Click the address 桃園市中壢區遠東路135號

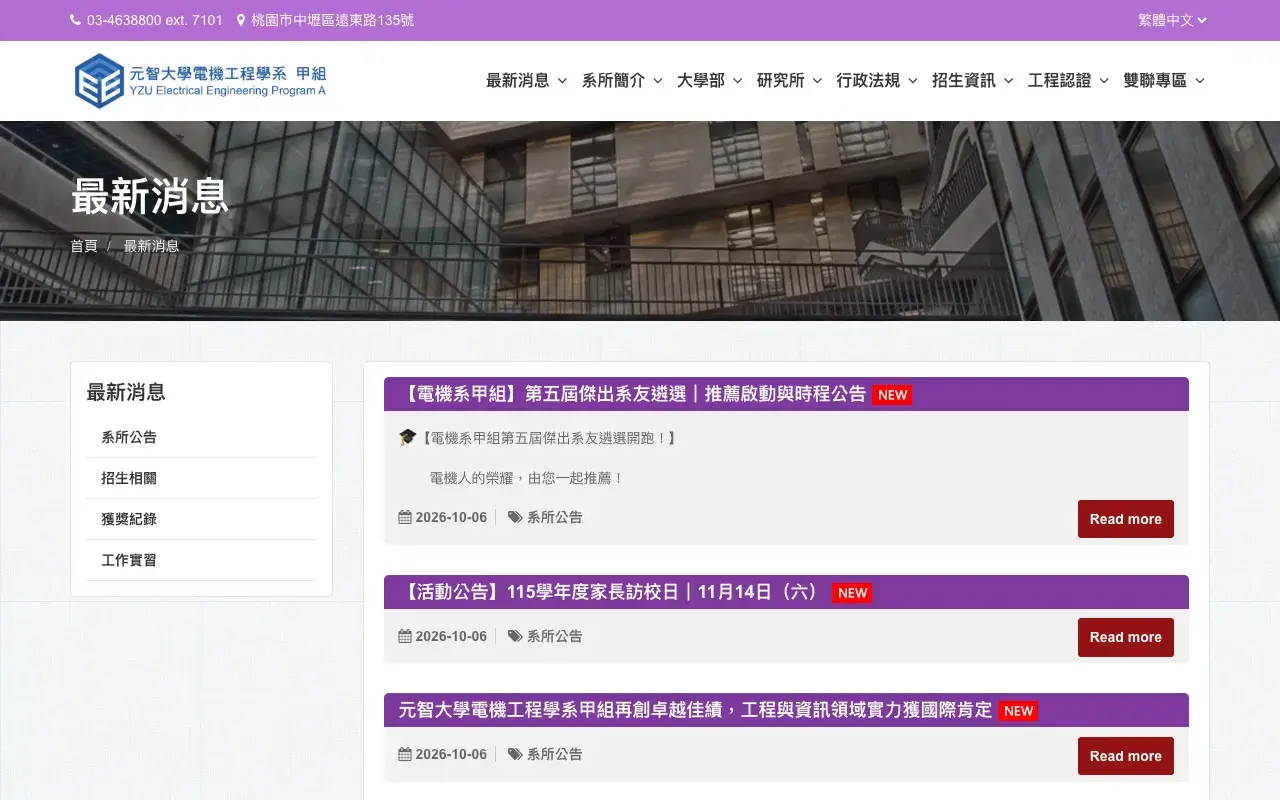click(x=332, y=20)
